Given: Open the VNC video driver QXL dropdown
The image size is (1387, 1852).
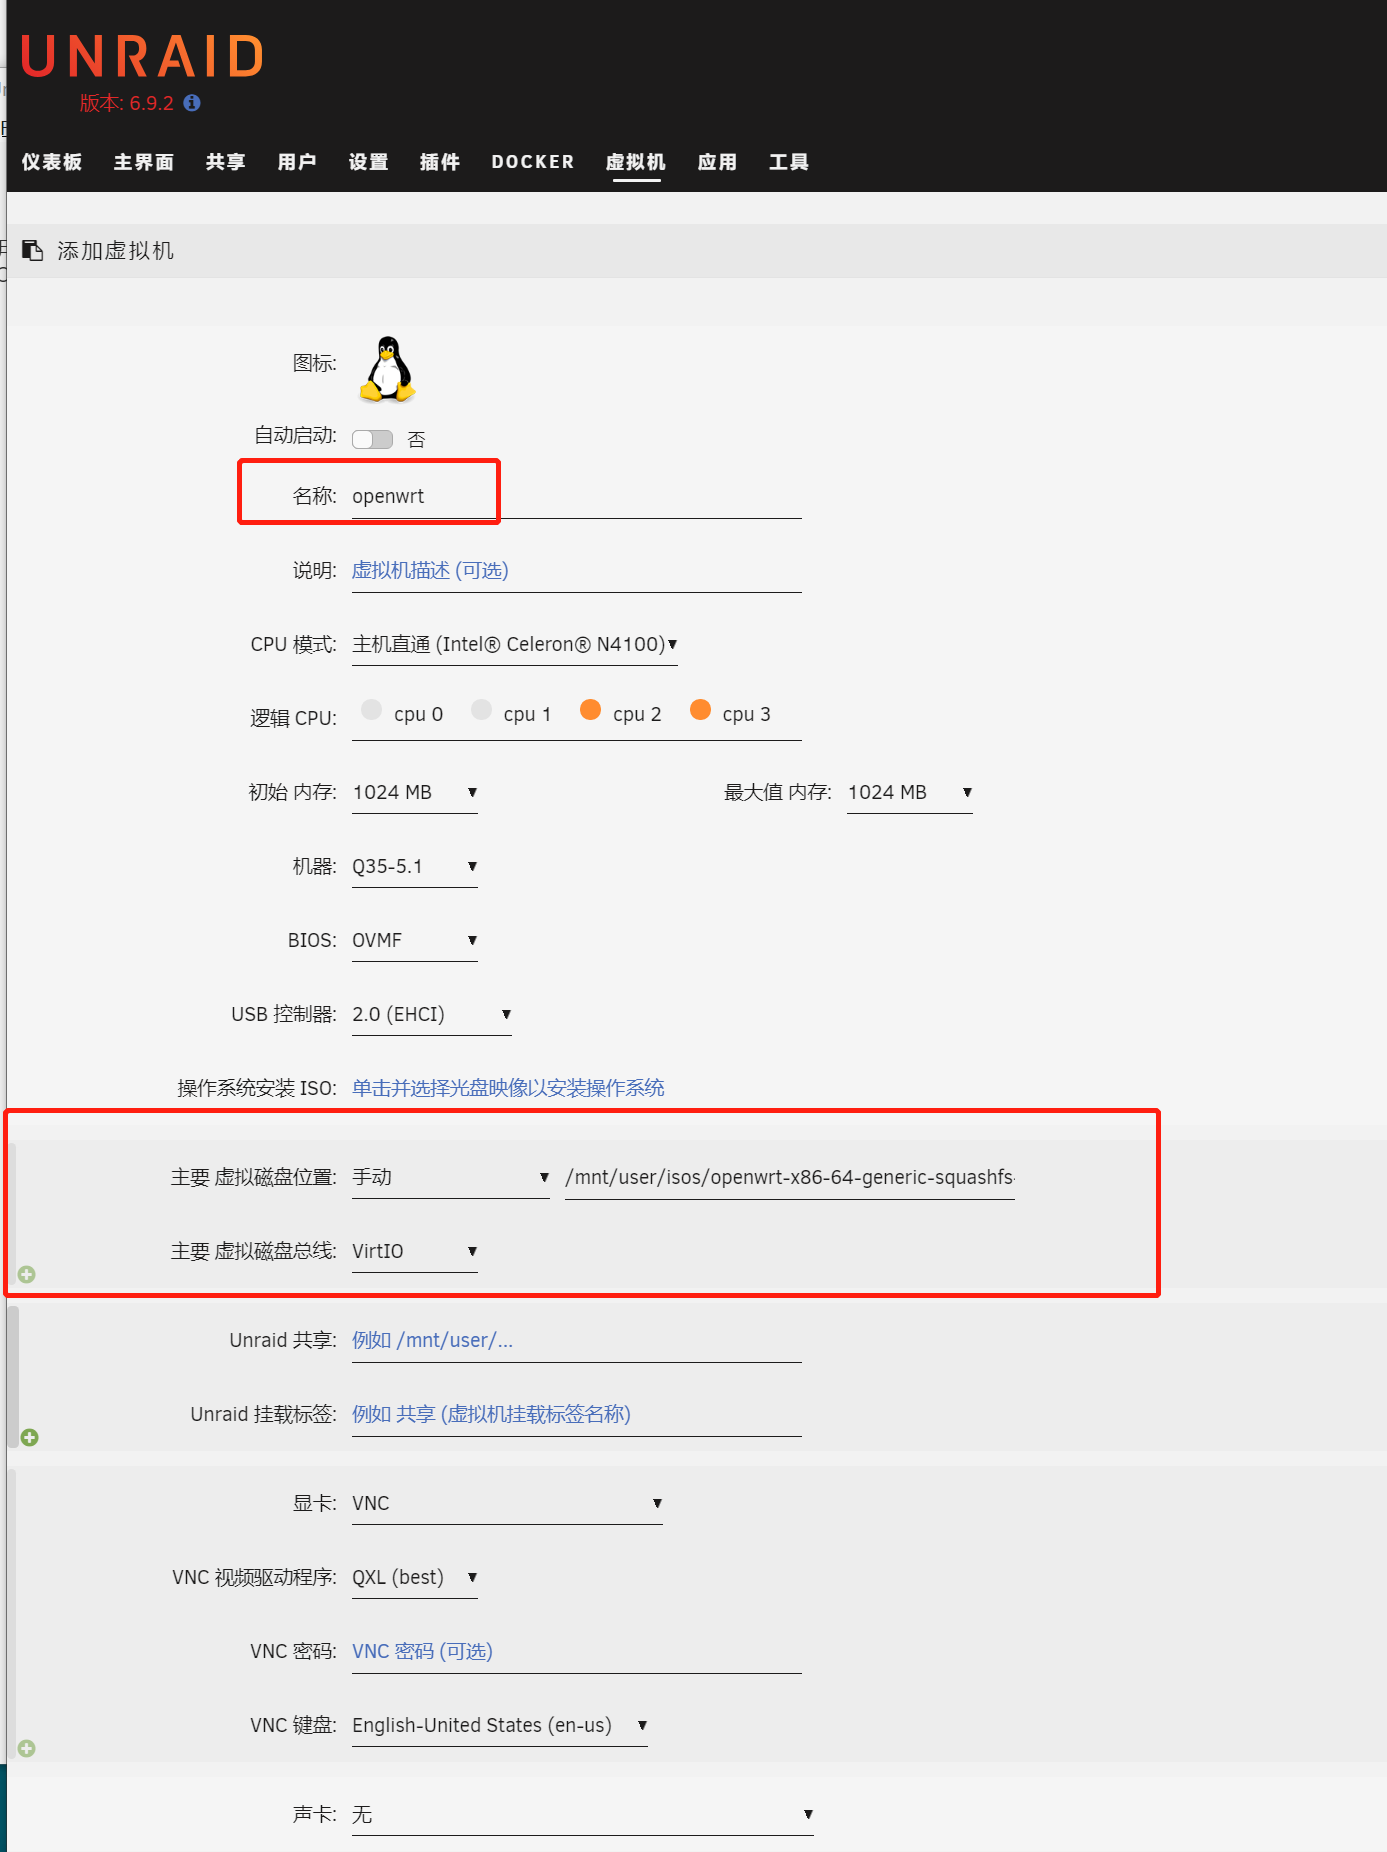Looking at the screenshot, I should [x=415, y=1578].
